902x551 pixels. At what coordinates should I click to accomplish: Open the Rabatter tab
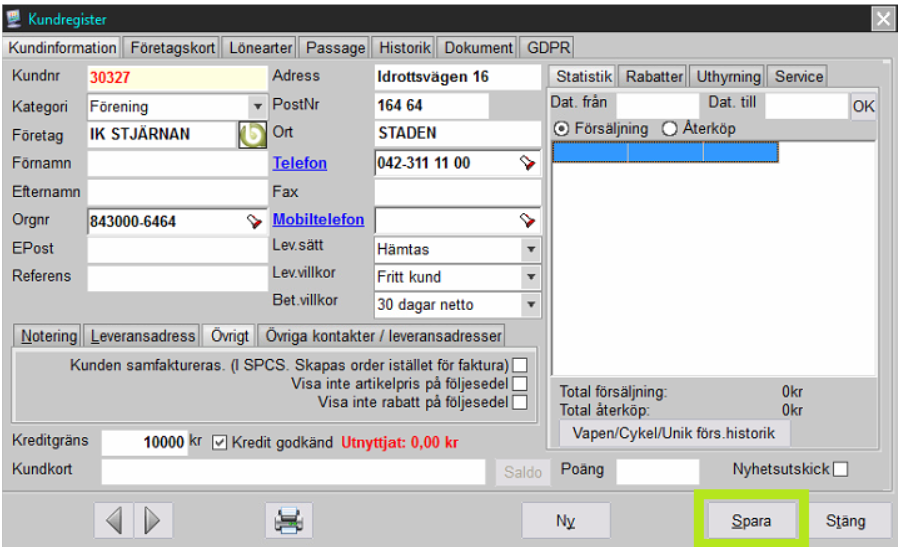[x=654, y=76]
